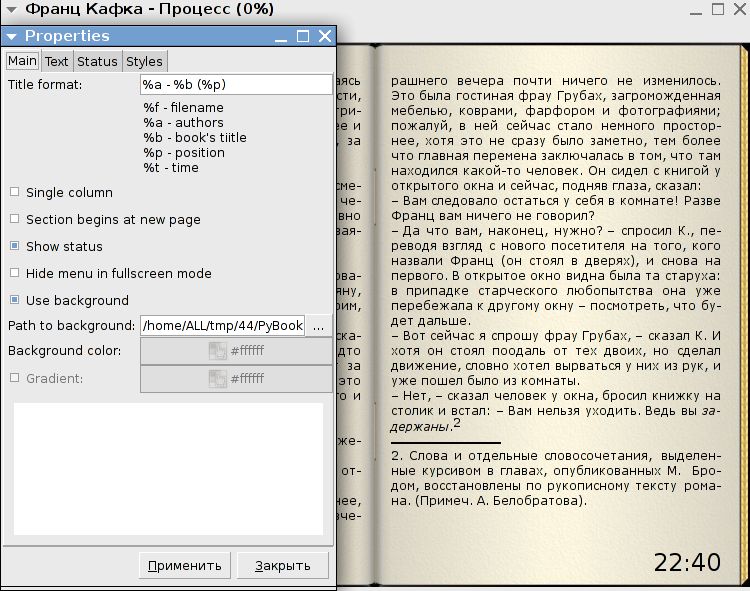The height and width of the screenshot is (591, 750).
Task: Click the '%t - time' hint text
Action: [171, 168]
